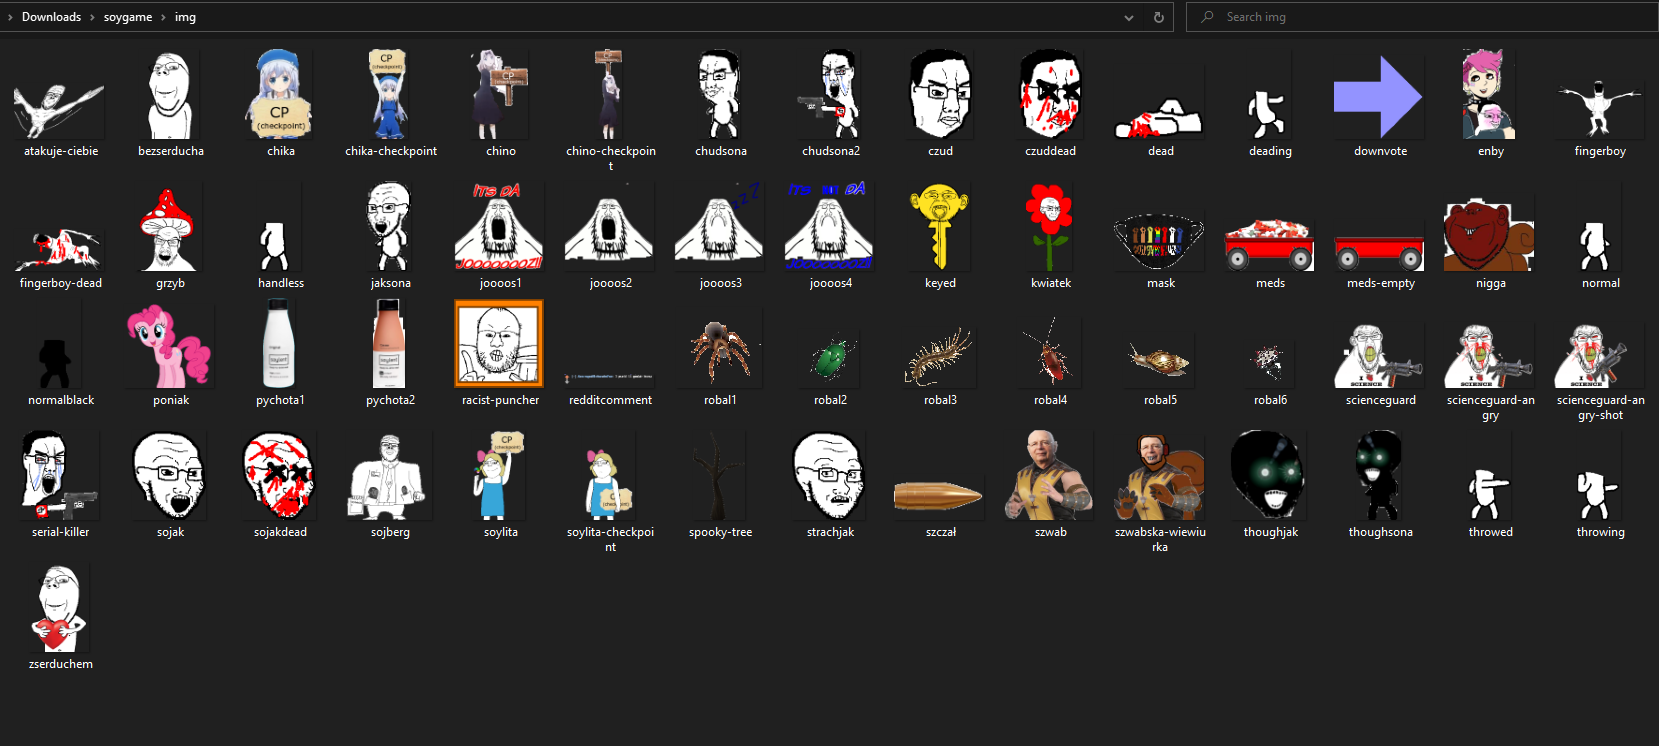Go to Downloads in the breadcrumb
Viewport: 1659px width, 746px height.
point(51,17)
